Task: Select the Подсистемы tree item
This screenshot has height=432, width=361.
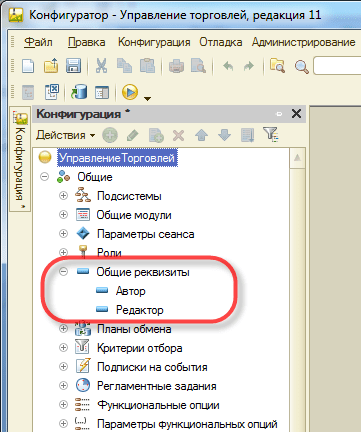Action: tap(129, 196)
